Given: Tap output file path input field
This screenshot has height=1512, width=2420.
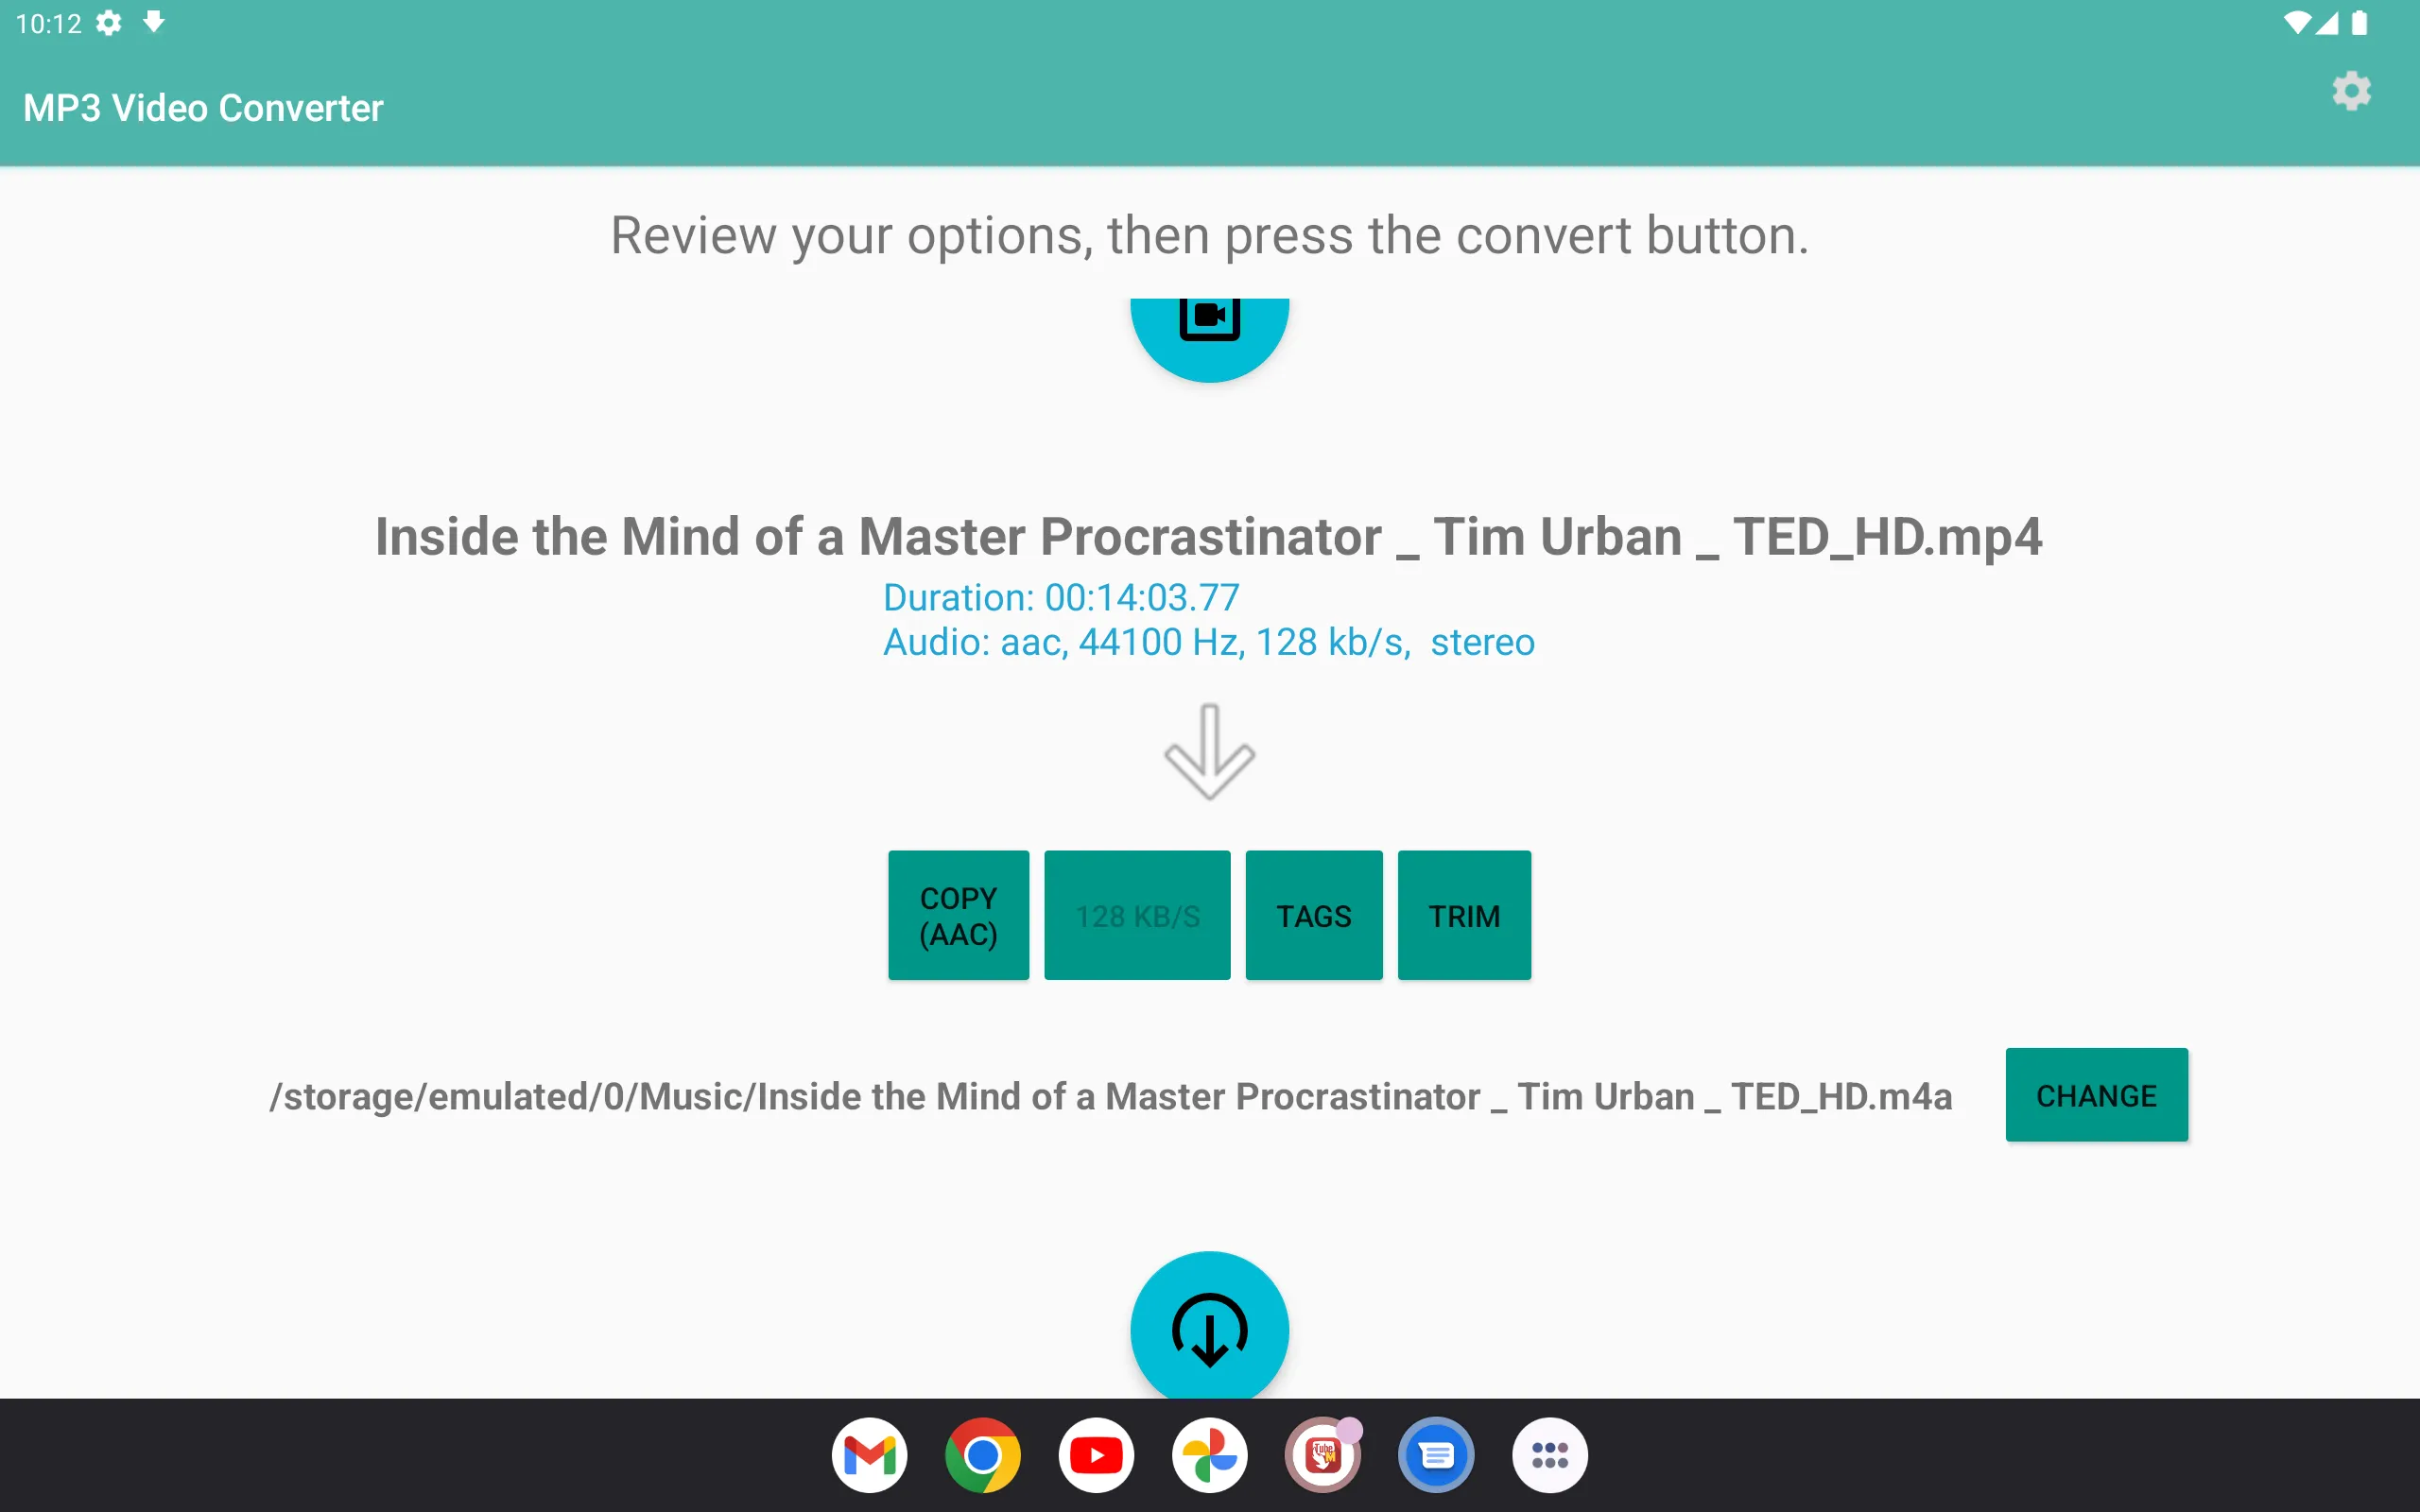Looking at the screenshot, I should pyautogui.click(x=1114, y=1095).
